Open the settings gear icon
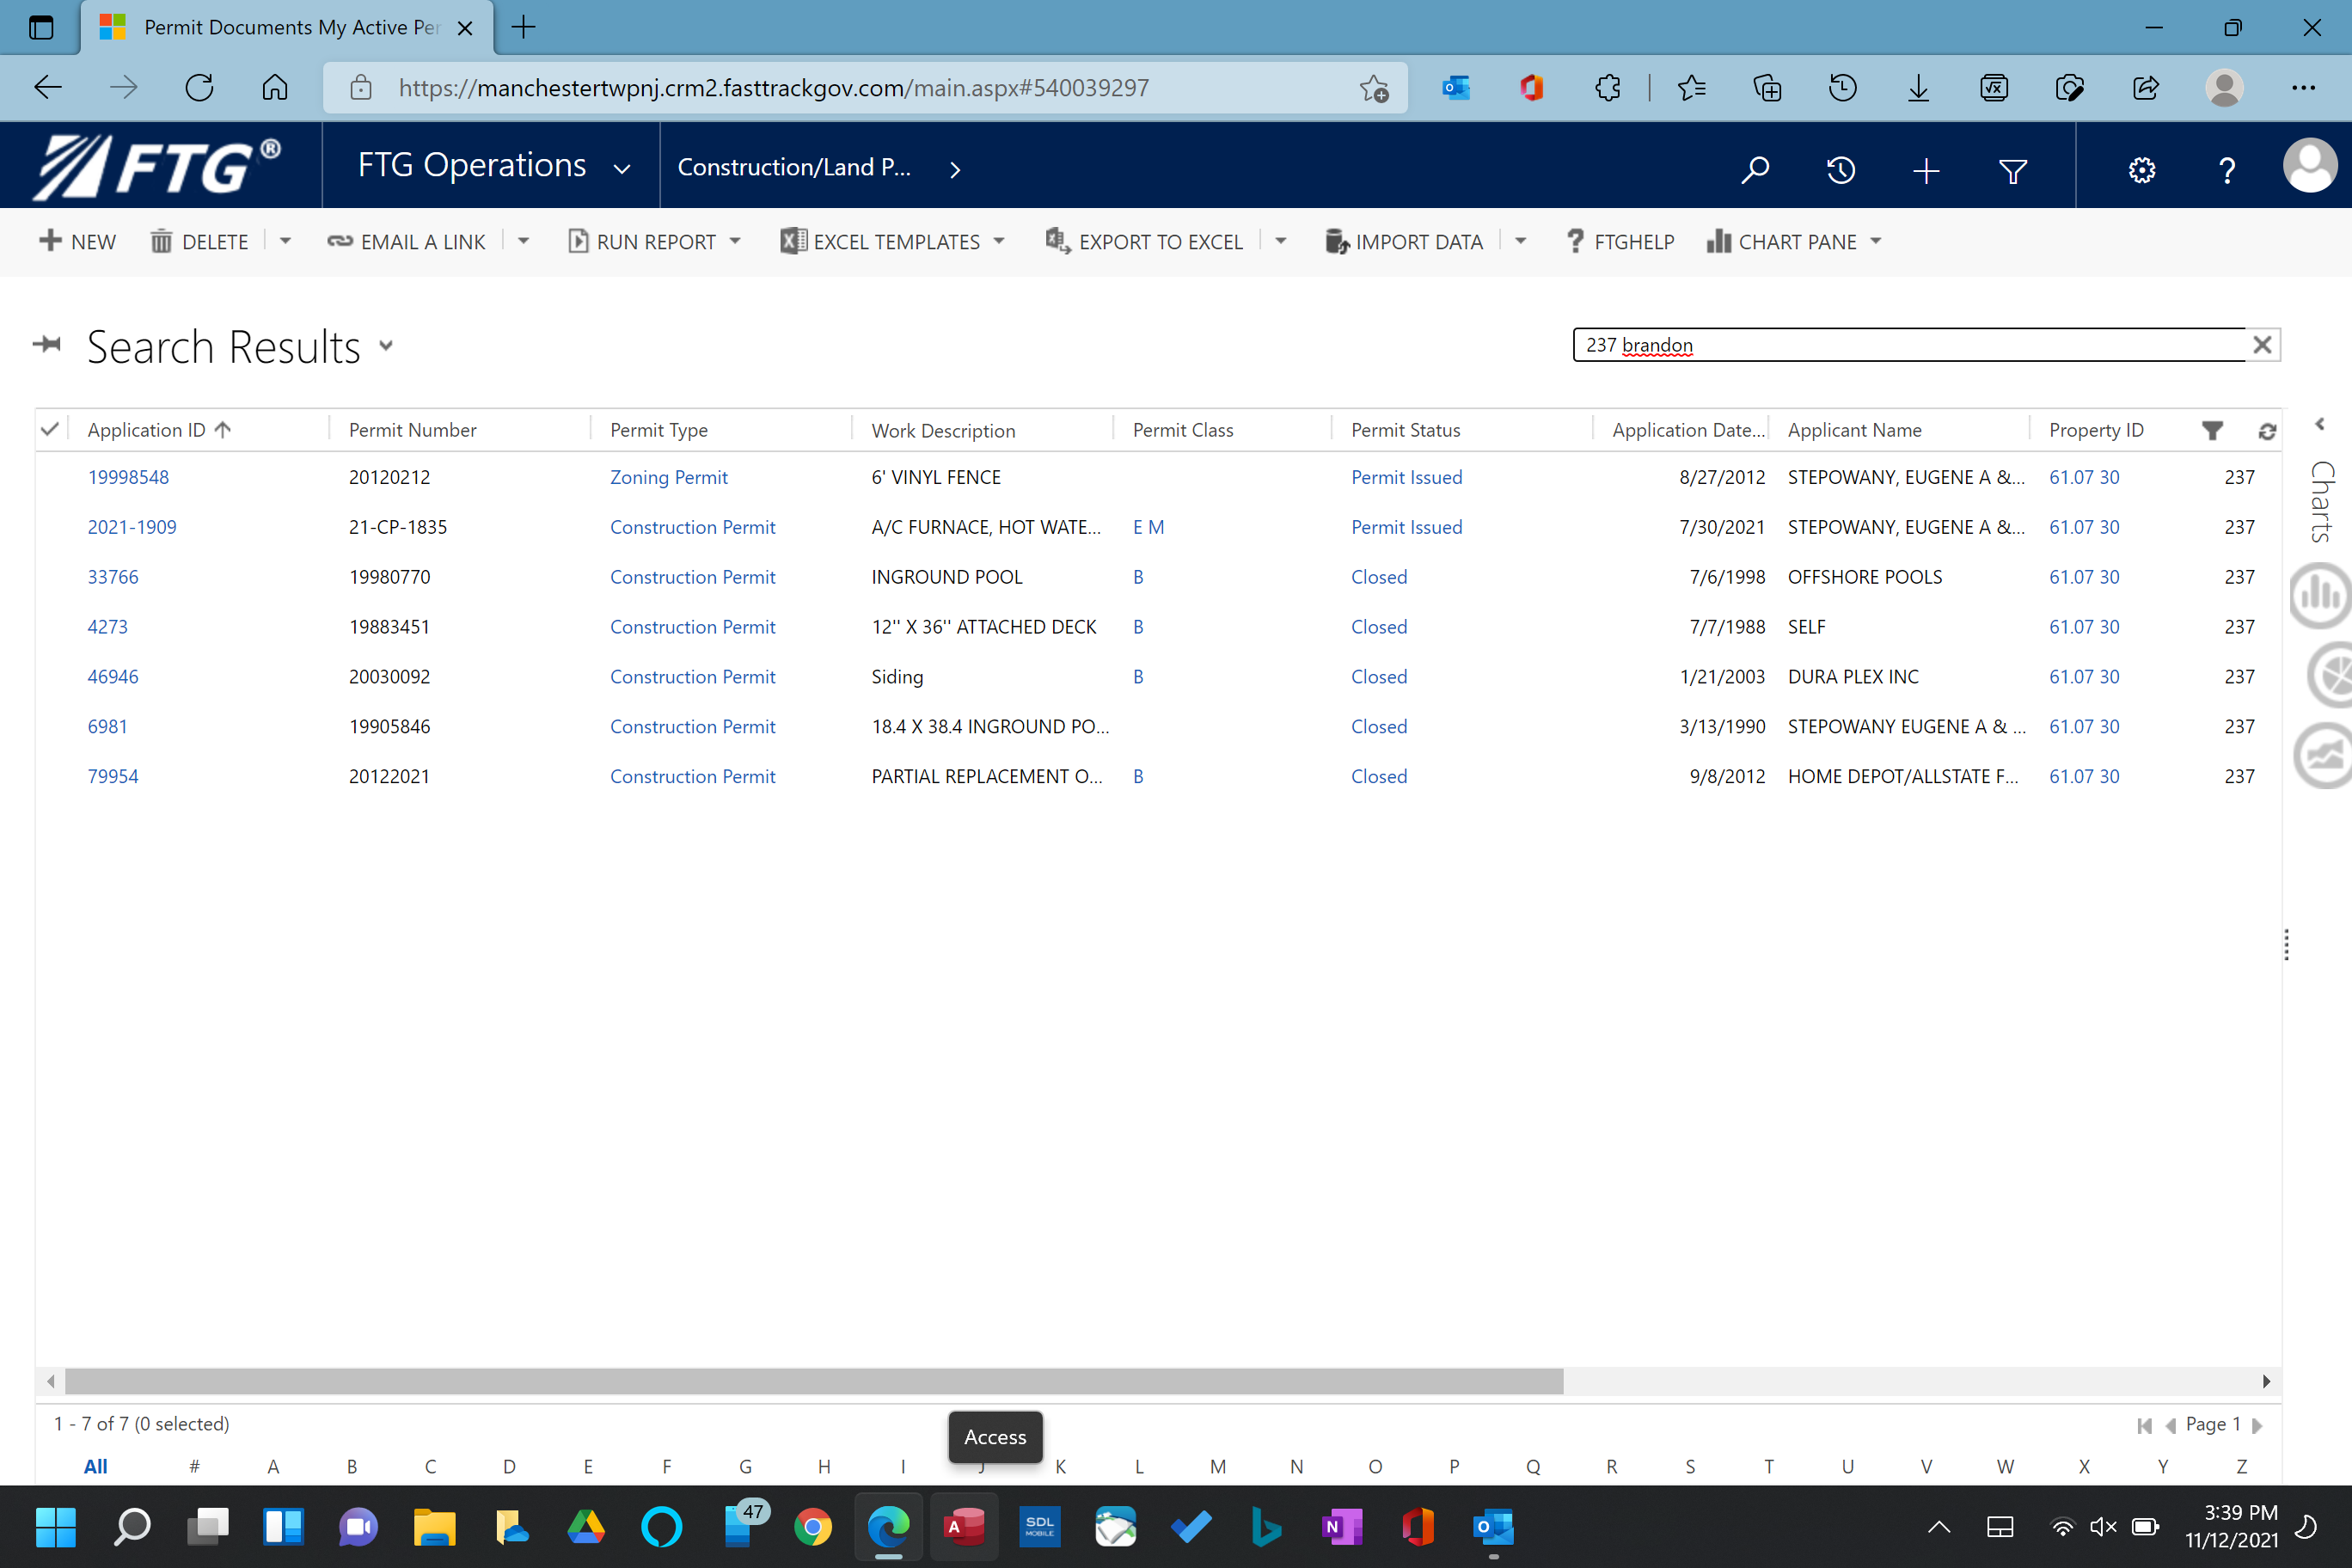This screenshot has width=2352, height=1568. [x=2142, y=170]
